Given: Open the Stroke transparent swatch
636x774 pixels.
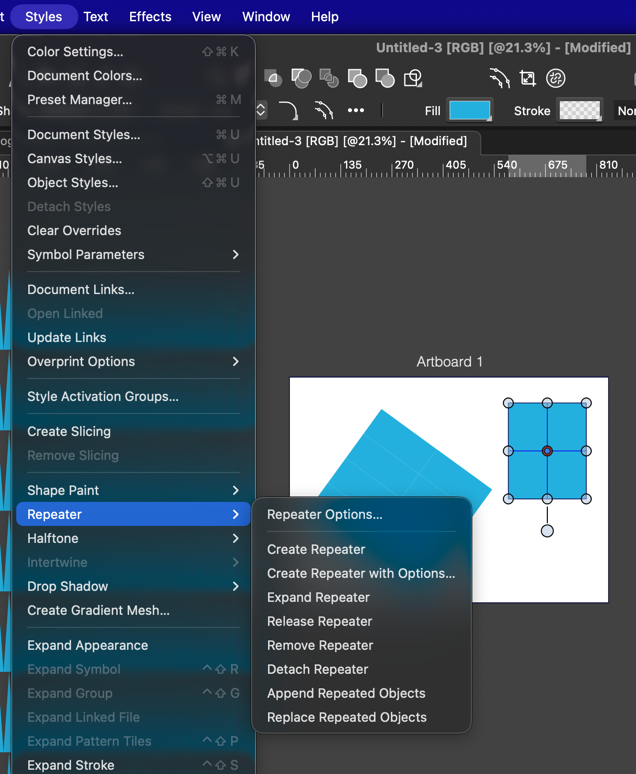Looking at the screenshot, I should (x=579, y=111).
